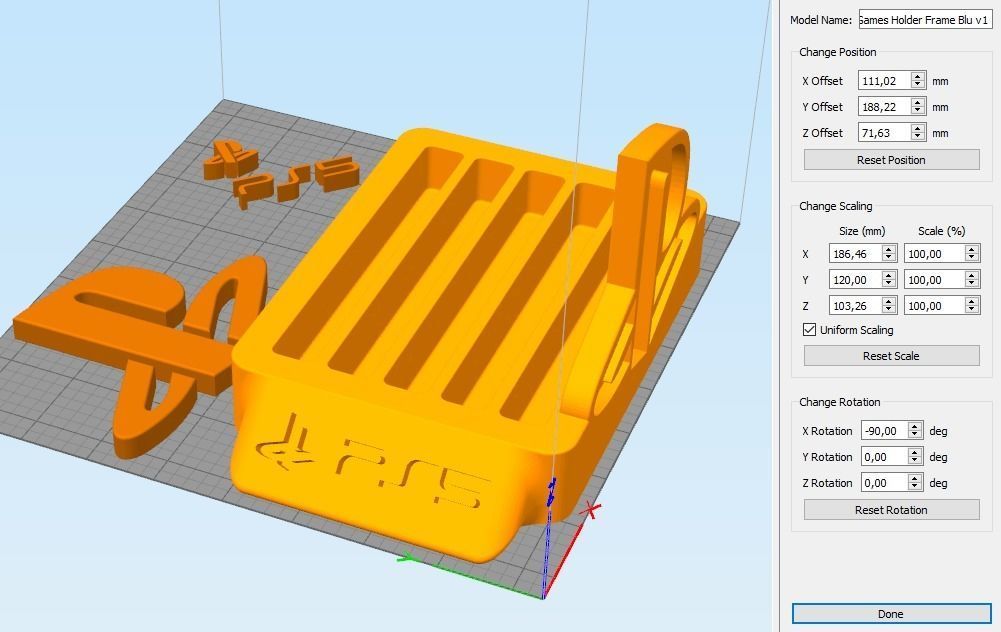Increase X scale percent up arrow

click(972, 249)
